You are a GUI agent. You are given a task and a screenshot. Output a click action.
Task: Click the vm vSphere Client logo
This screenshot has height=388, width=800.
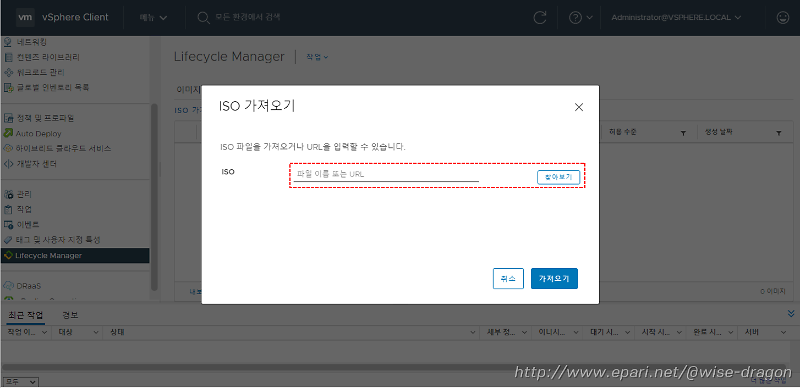62,17
